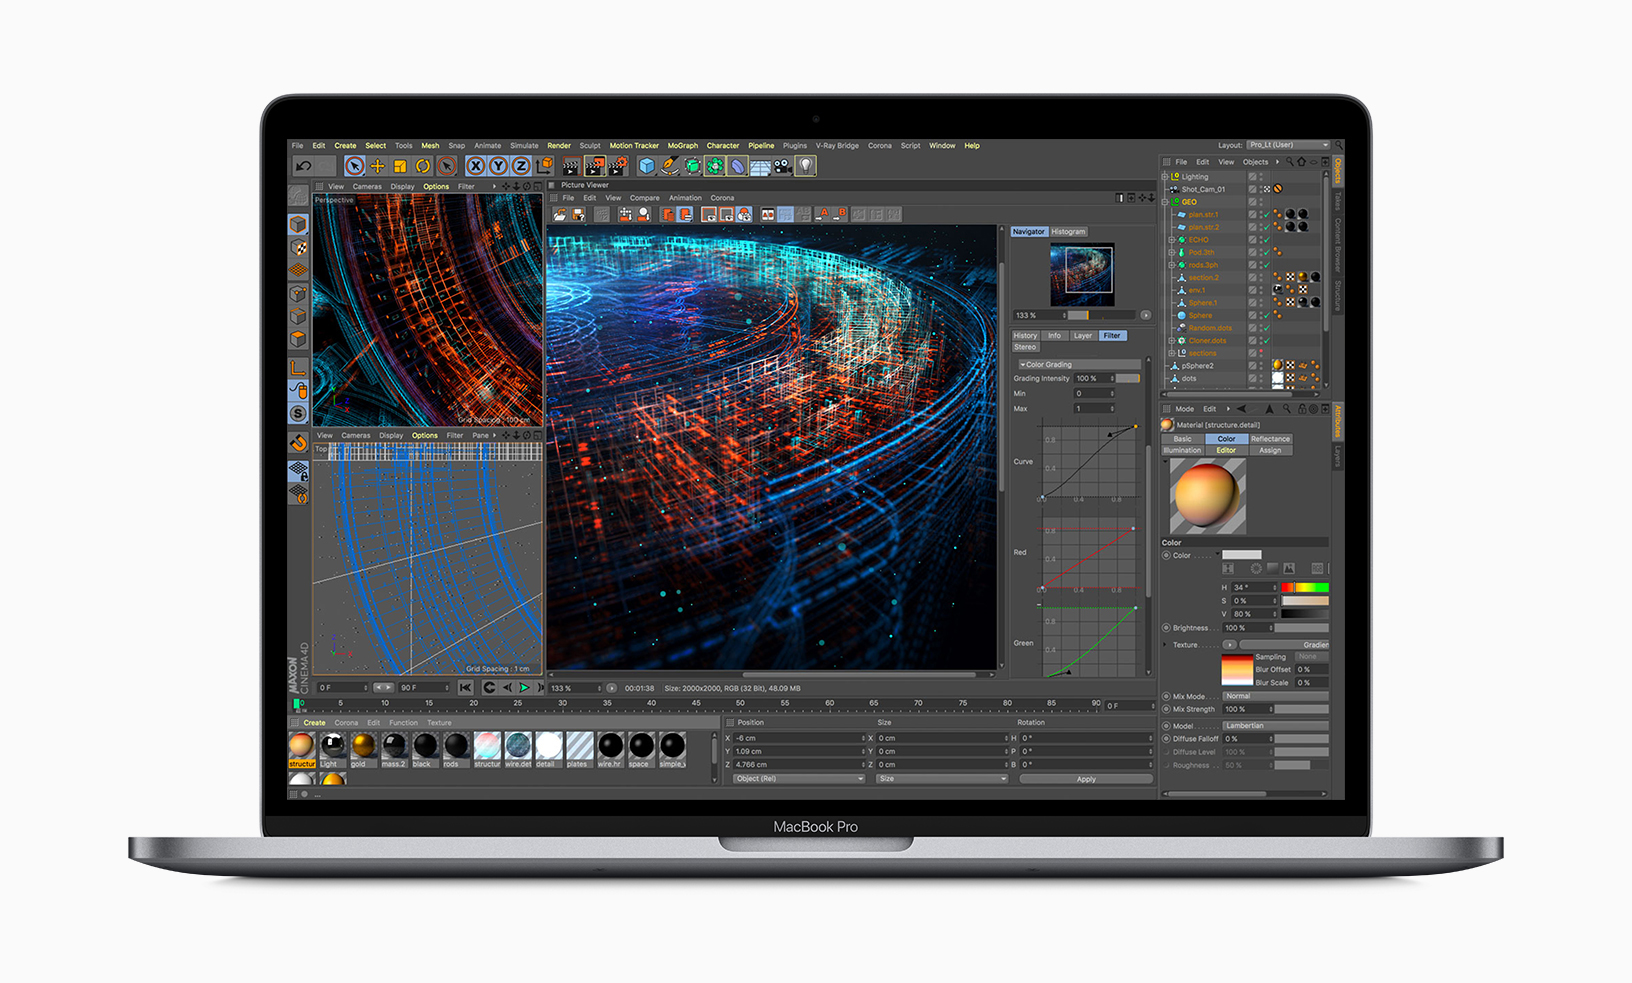Expand the Cloner.dots object tree
Screen dimensions: 1632x983
[x=1171, y=340]
